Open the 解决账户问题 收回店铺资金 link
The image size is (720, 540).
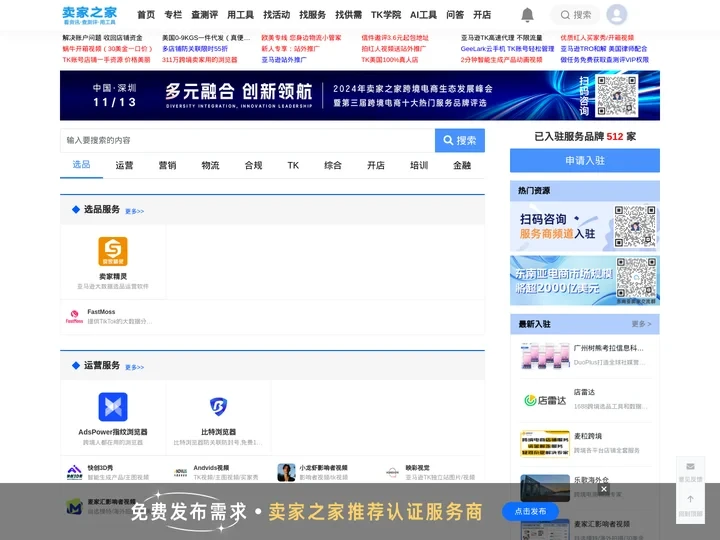coord(102,38)
